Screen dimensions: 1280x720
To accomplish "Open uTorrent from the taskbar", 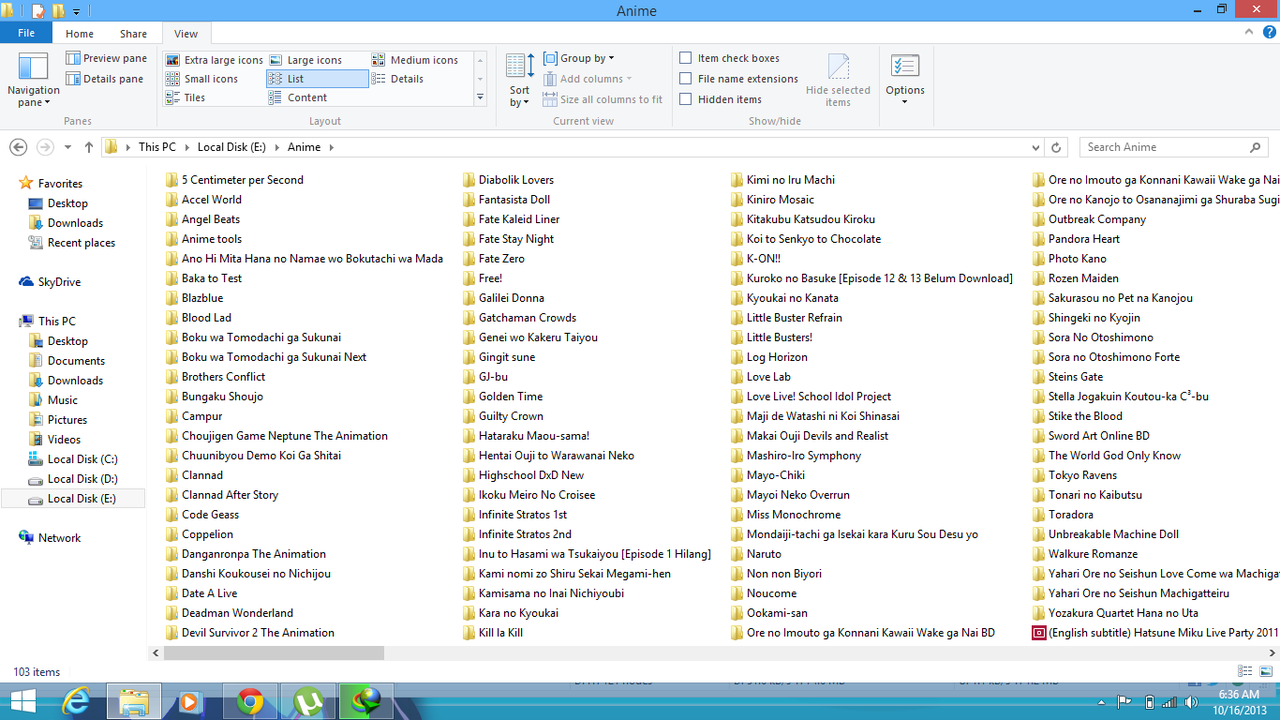I will click(308, 702).
